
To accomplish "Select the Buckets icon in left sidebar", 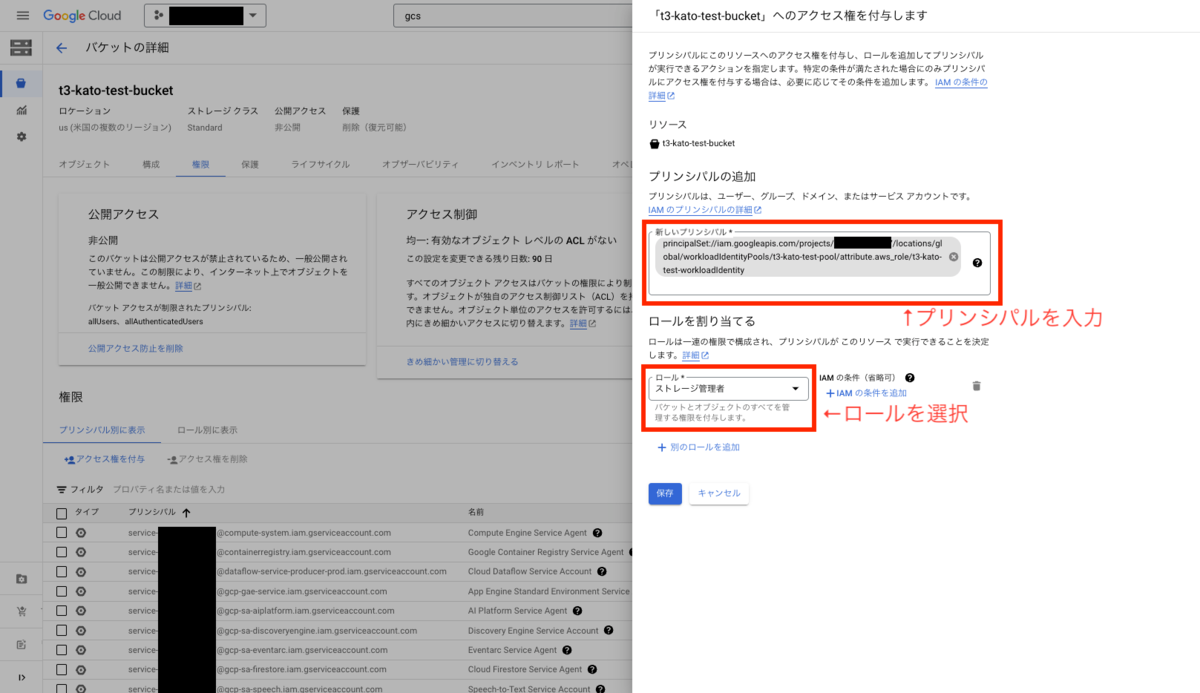I will [x=21, y=83].
